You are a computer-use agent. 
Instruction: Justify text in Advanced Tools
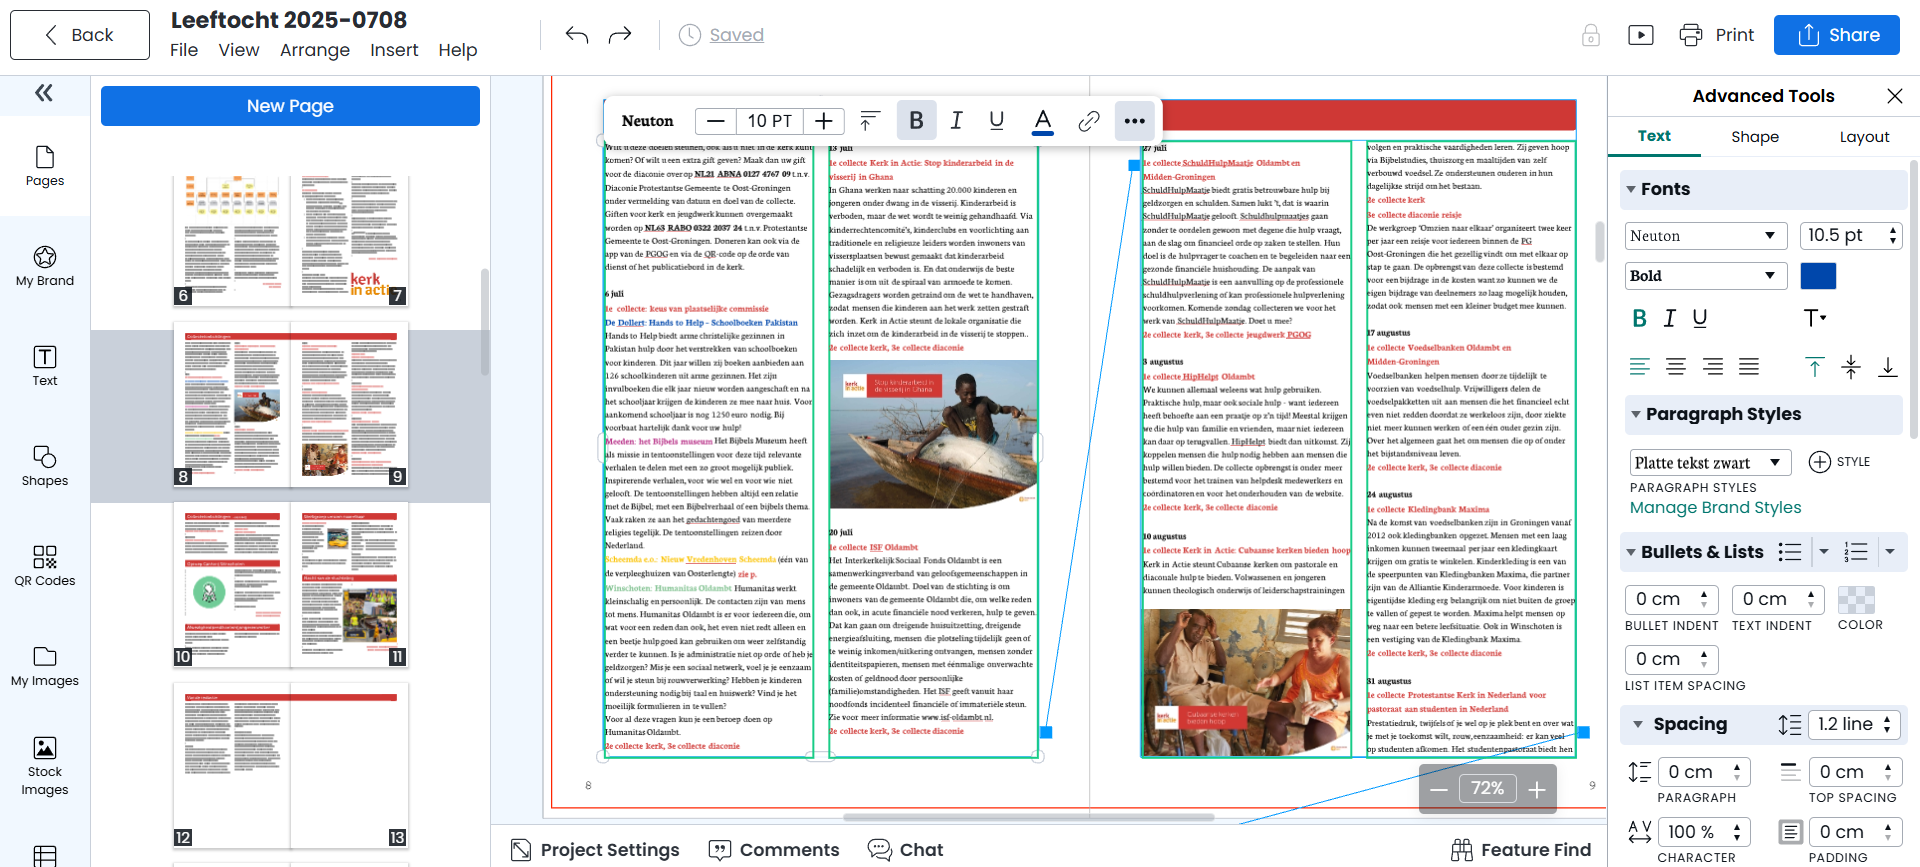(1749, 367)
